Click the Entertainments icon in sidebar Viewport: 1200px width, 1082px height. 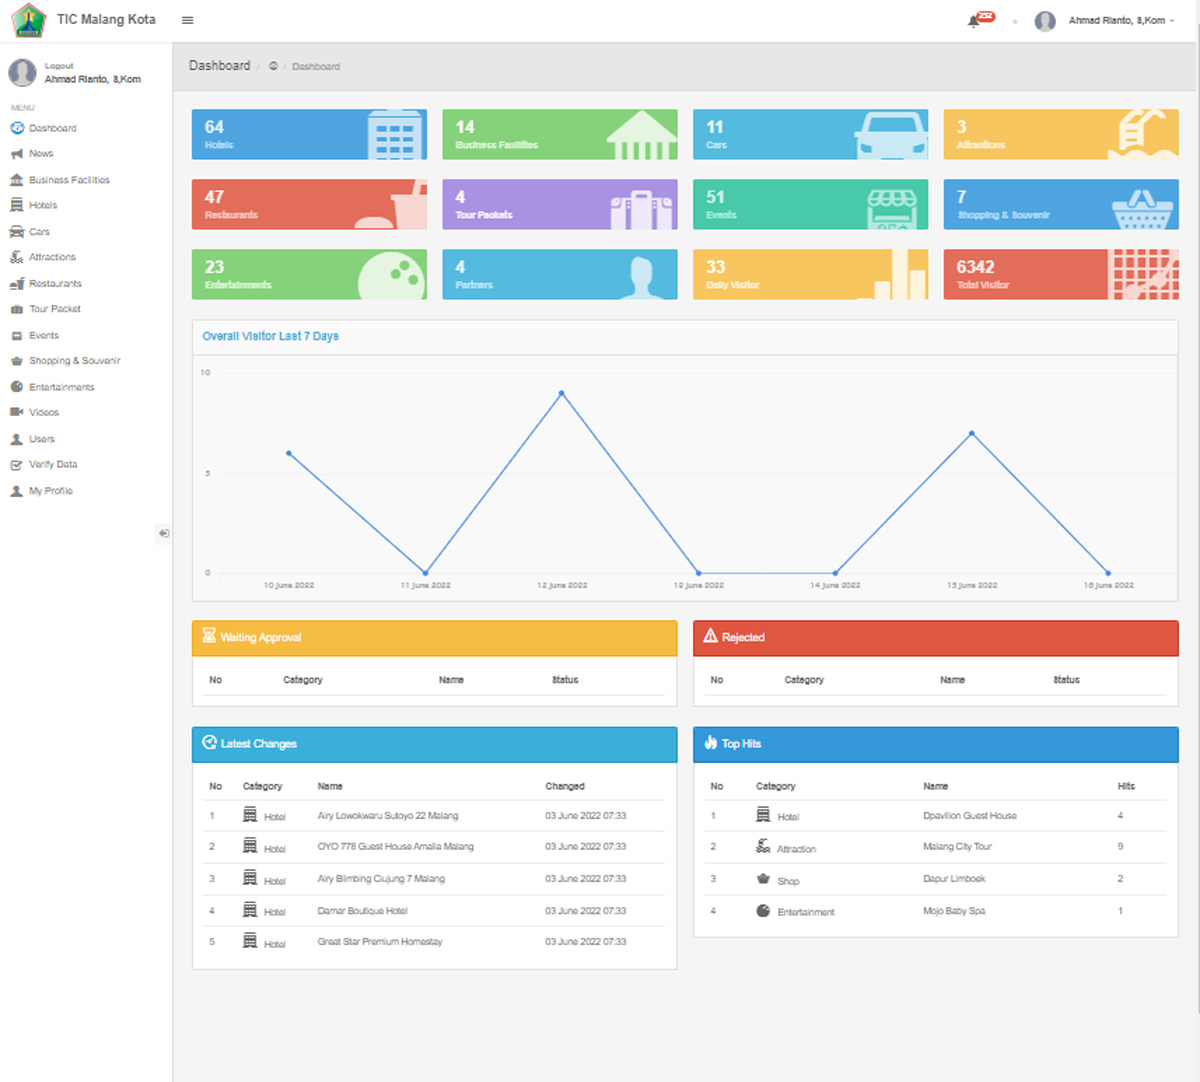point(16,387)
